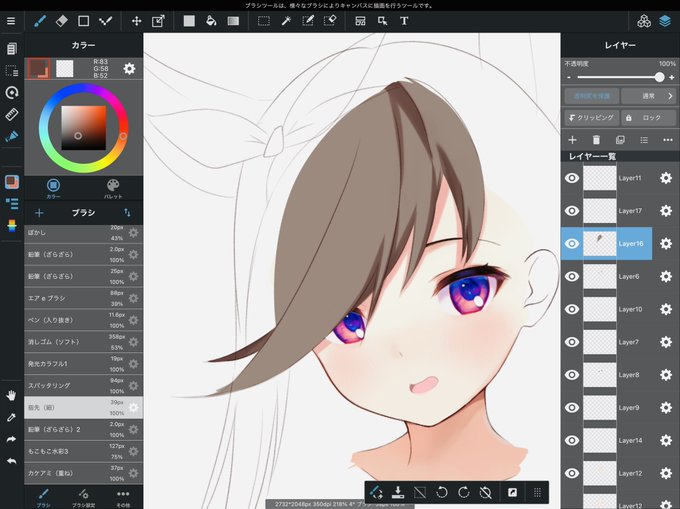Image resolution: width=680 pixels, height=509 pixels.
Task: Hide Layer6 using its eye icon
Action: coord(572,277)
